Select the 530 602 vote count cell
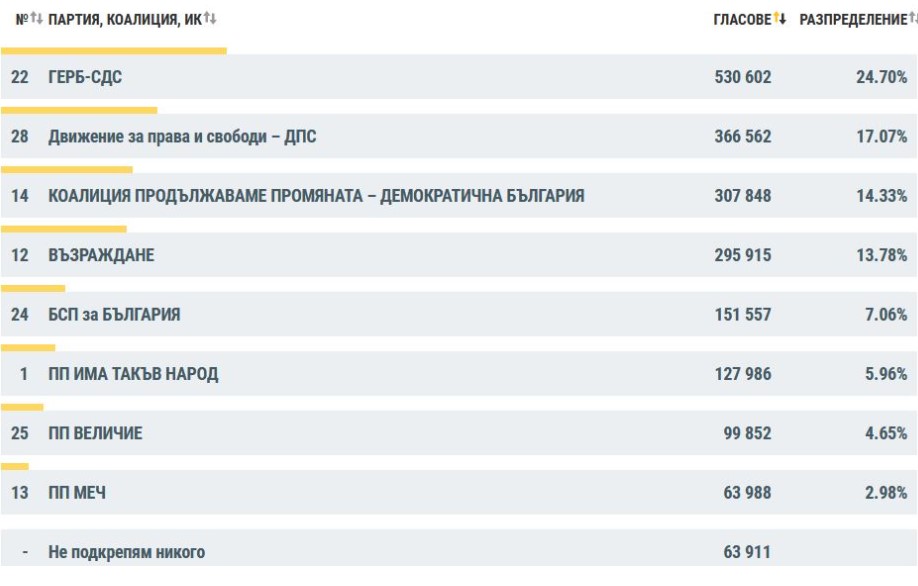Viewport: 918px width, 586px height. coord(743,76)
